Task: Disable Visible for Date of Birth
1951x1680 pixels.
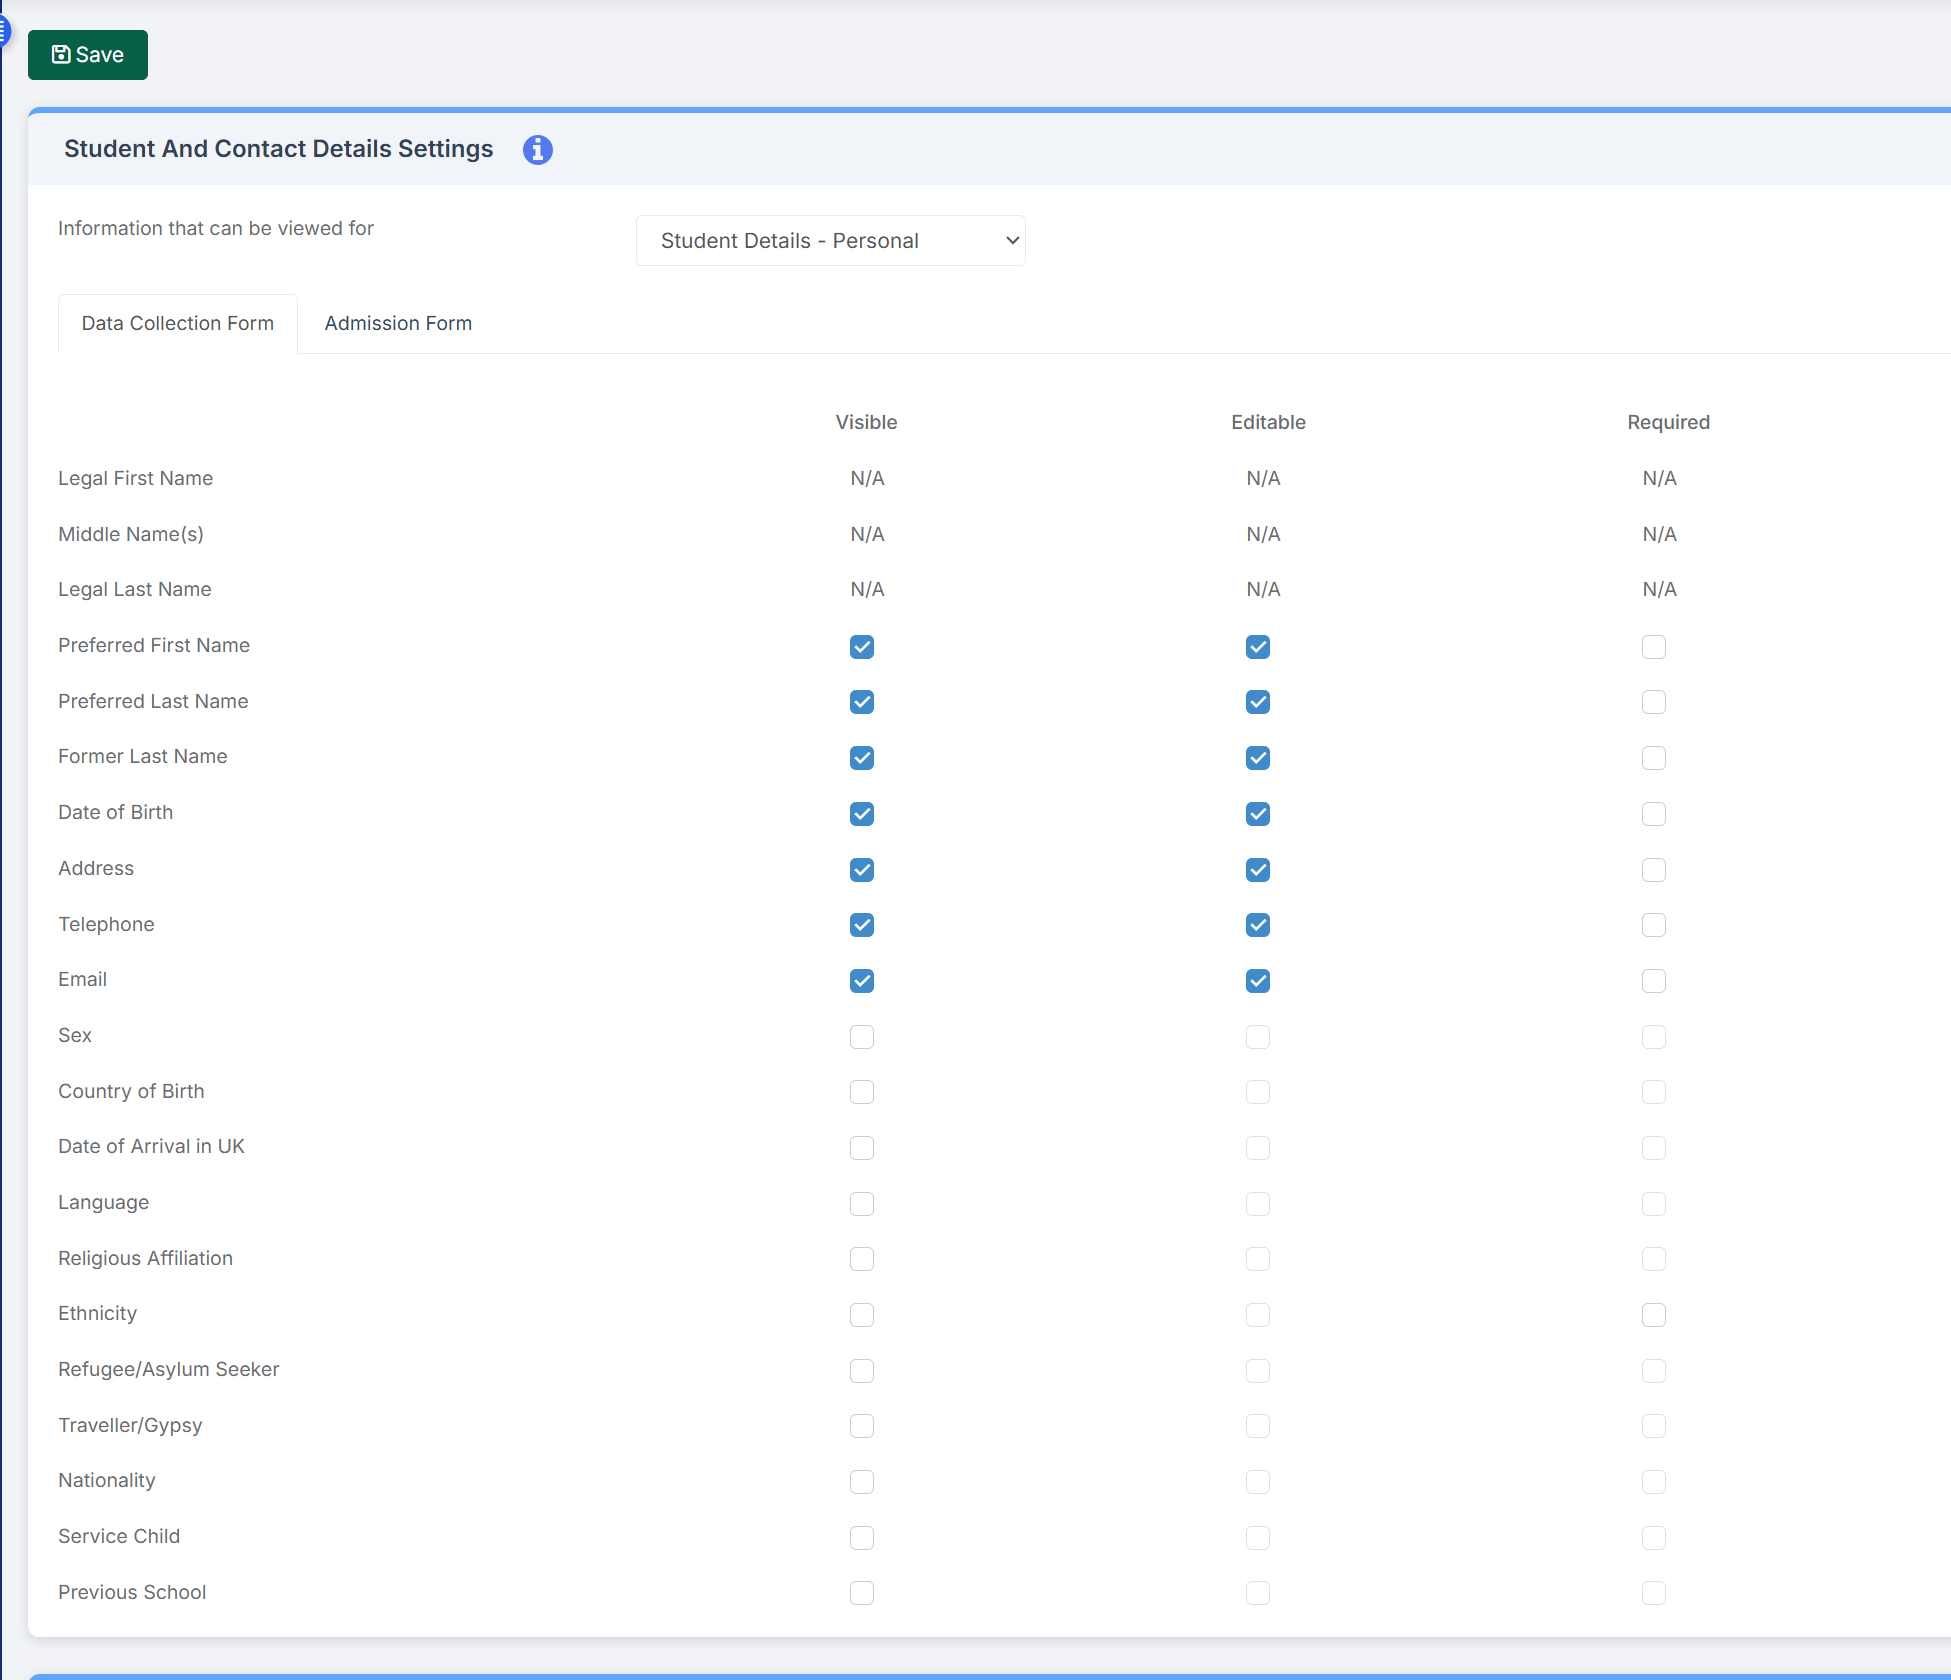Action: pyautogui.click(x=862, y=814)
